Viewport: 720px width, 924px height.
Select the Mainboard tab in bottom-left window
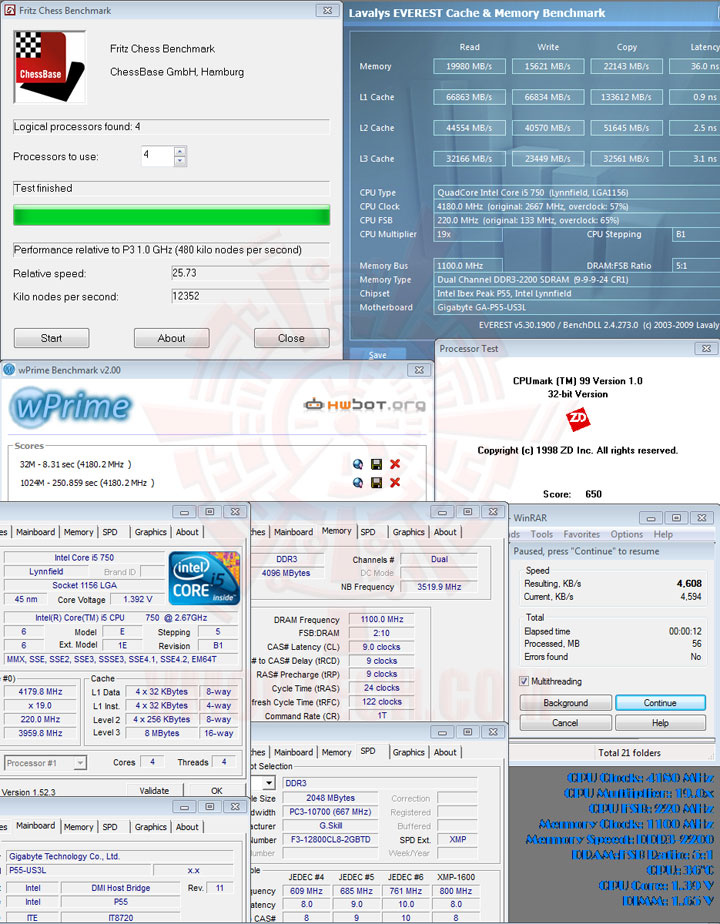[x=35, y=826]
